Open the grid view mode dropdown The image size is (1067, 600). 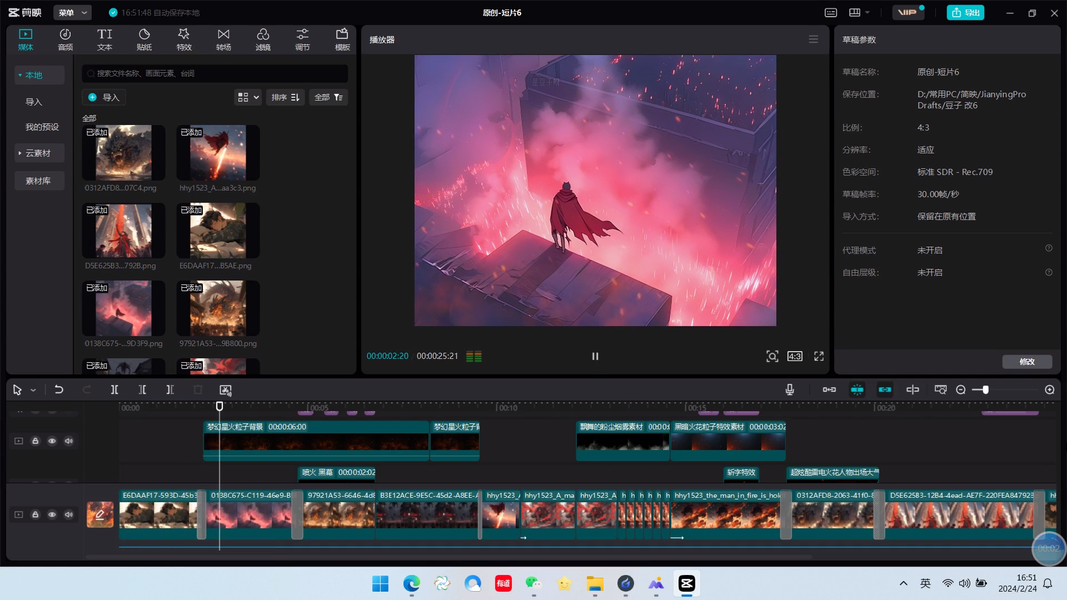tap(248, 97)
